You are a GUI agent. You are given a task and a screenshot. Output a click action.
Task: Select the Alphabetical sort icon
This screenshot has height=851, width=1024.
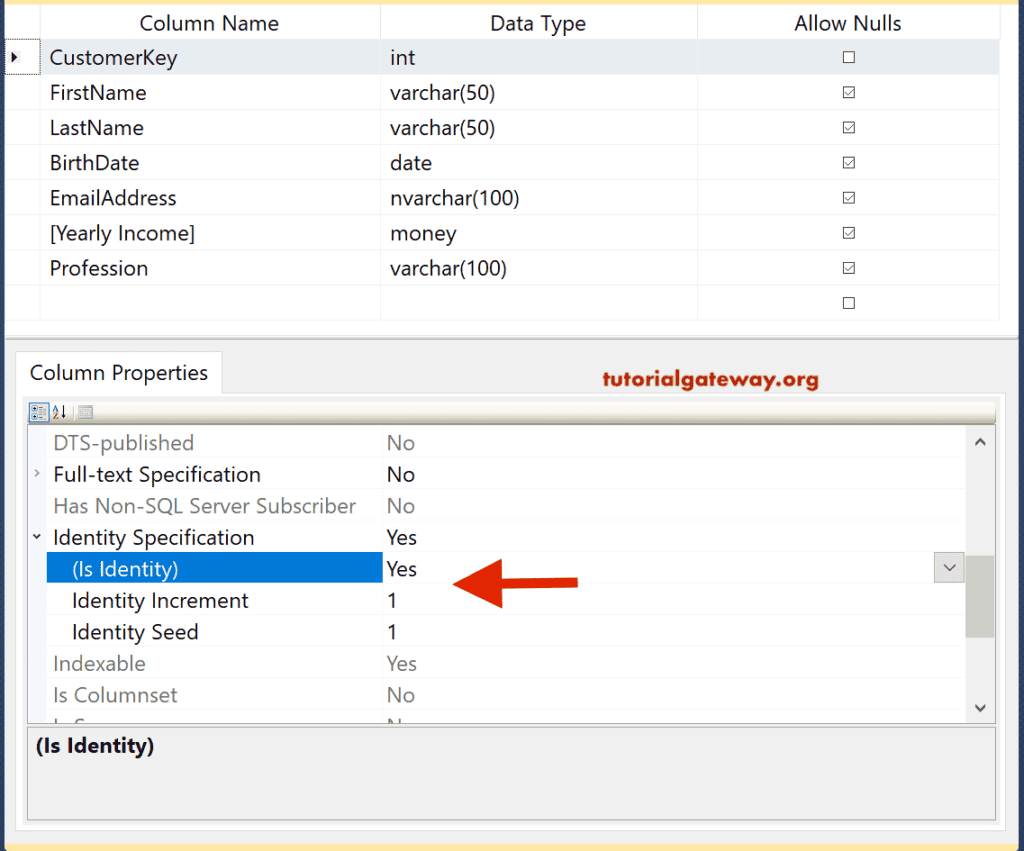click(x=60, y=411)
